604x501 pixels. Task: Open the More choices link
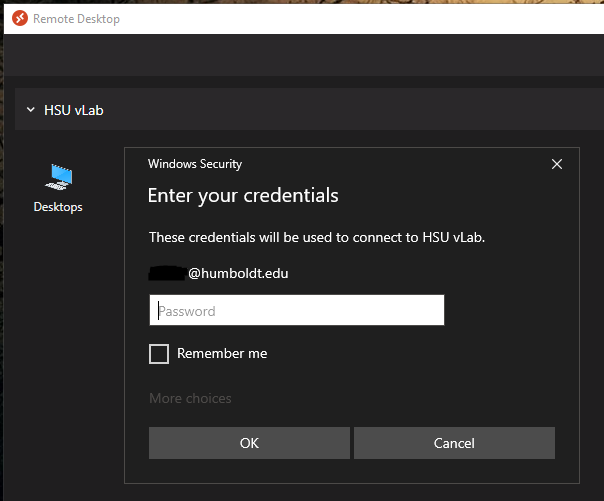tap(190, 398)
